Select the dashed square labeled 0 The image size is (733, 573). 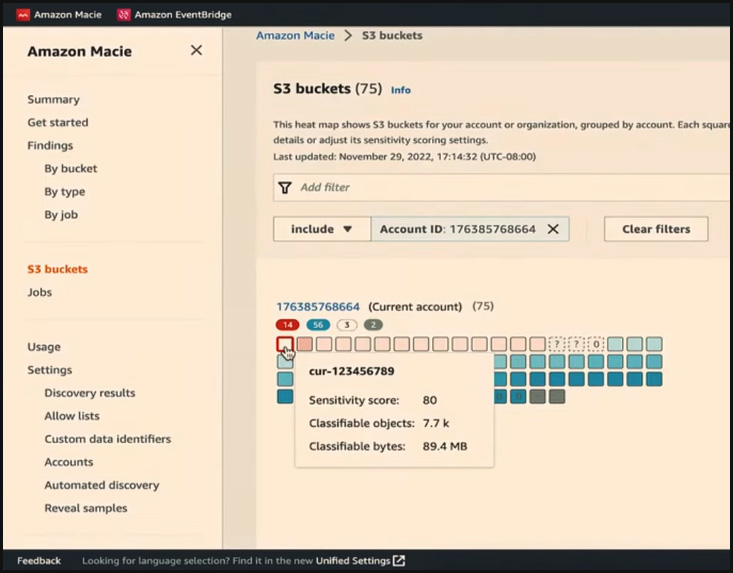tap(596, 344)
